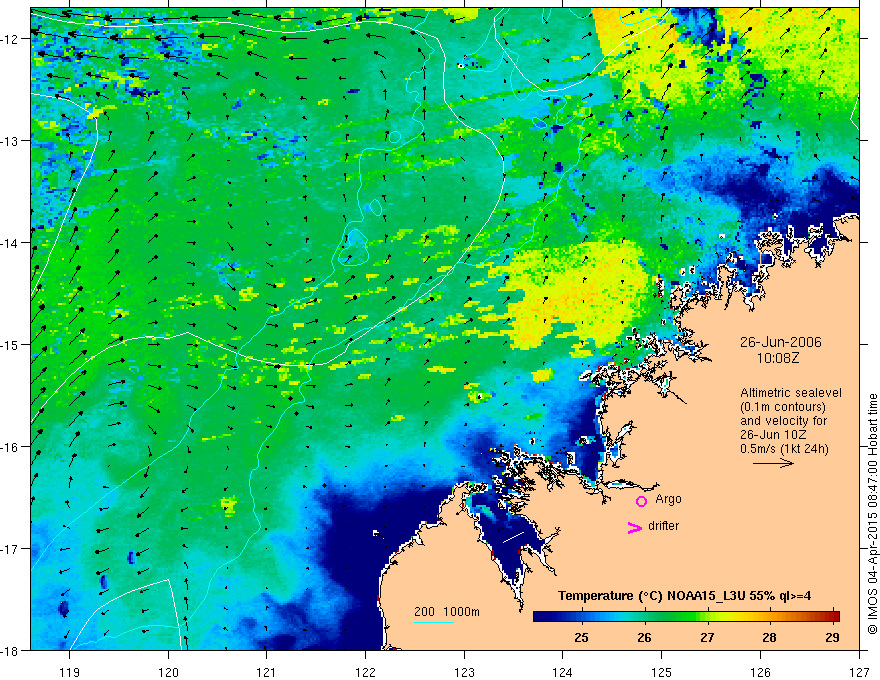Click the colorbar tick label 27

(x=707, y=637)
